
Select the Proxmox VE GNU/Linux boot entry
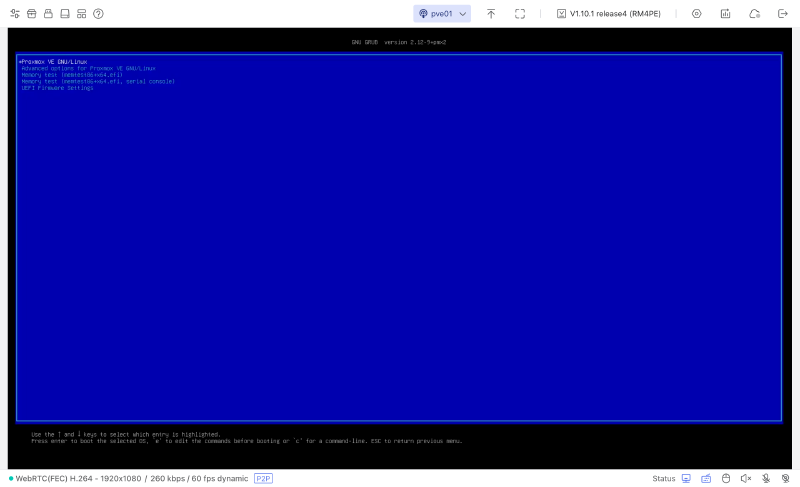coord(53,62)
